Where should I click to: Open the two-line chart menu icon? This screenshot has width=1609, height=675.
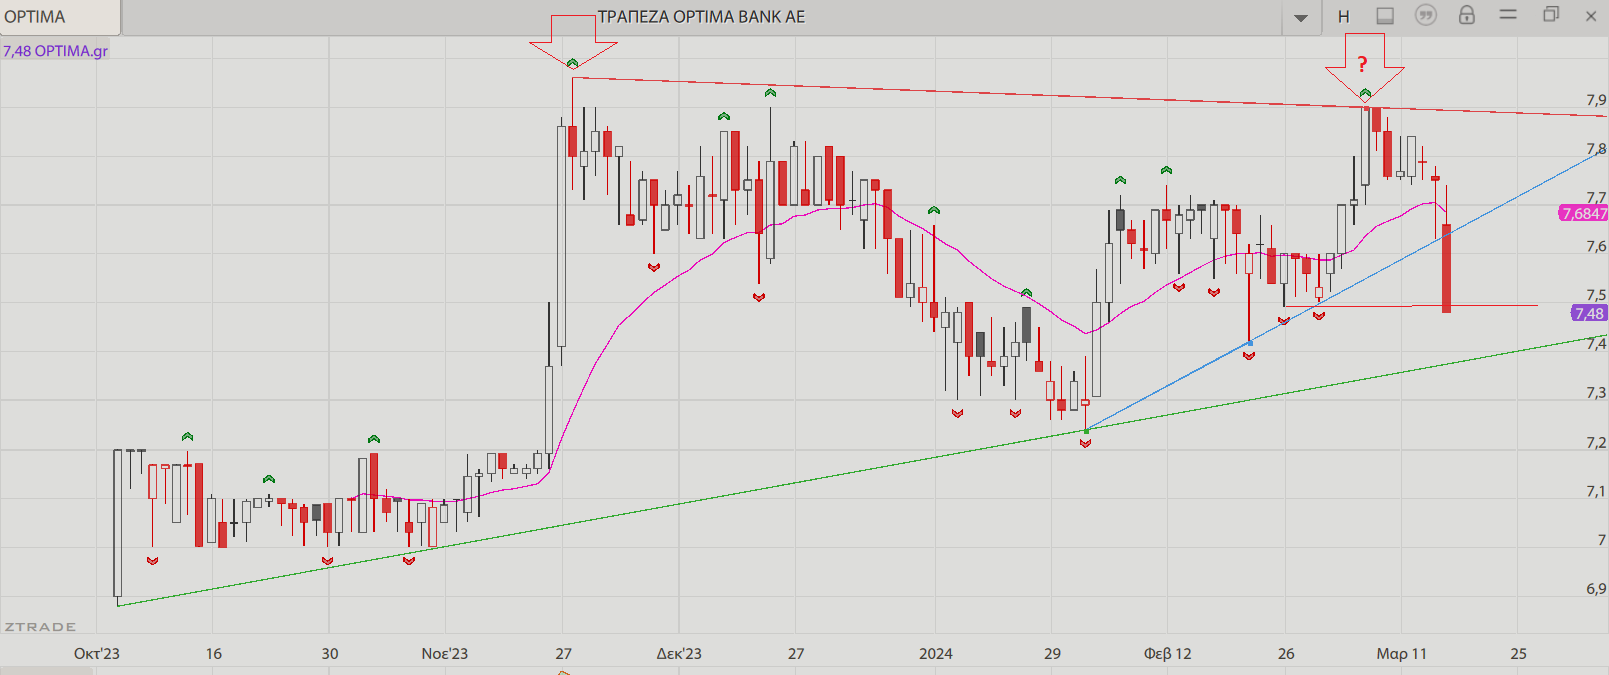[x=1508, y=14]
